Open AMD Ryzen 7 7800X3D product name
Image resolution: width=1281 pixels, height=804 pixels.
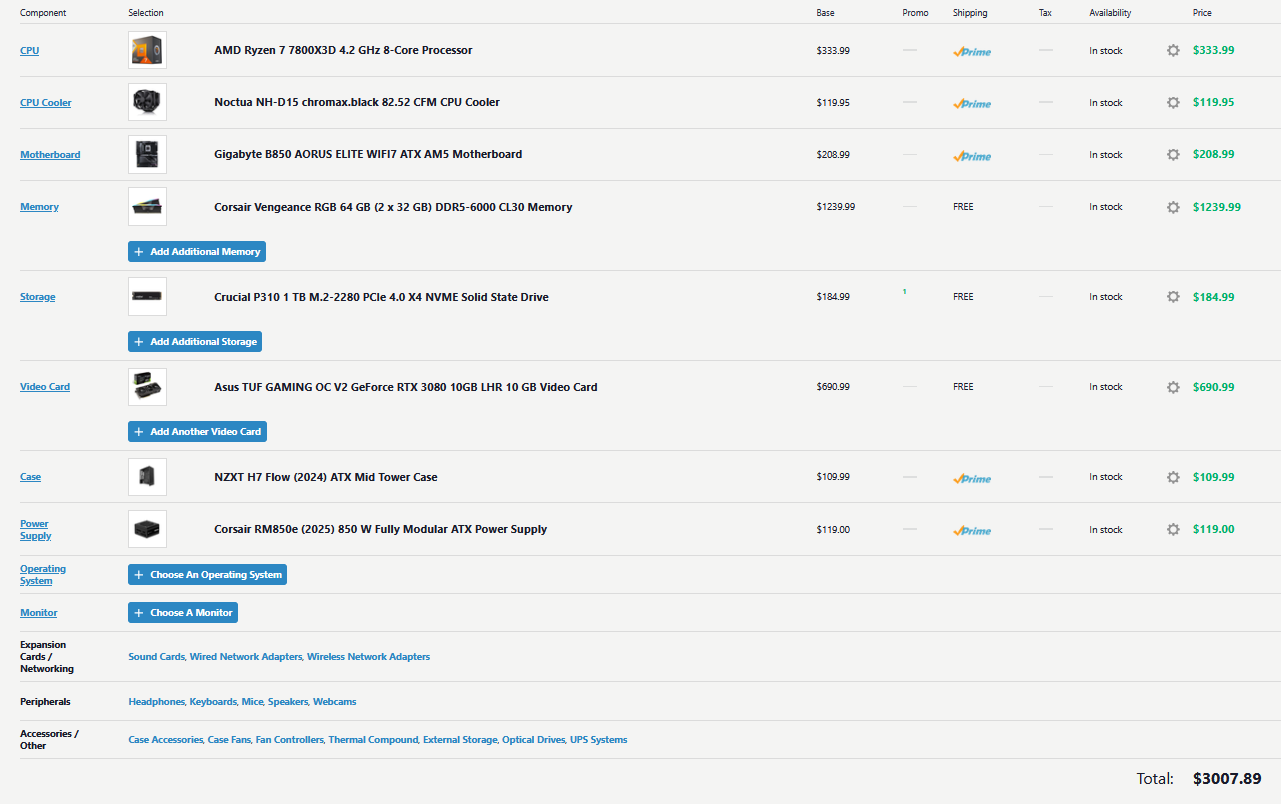343,50
